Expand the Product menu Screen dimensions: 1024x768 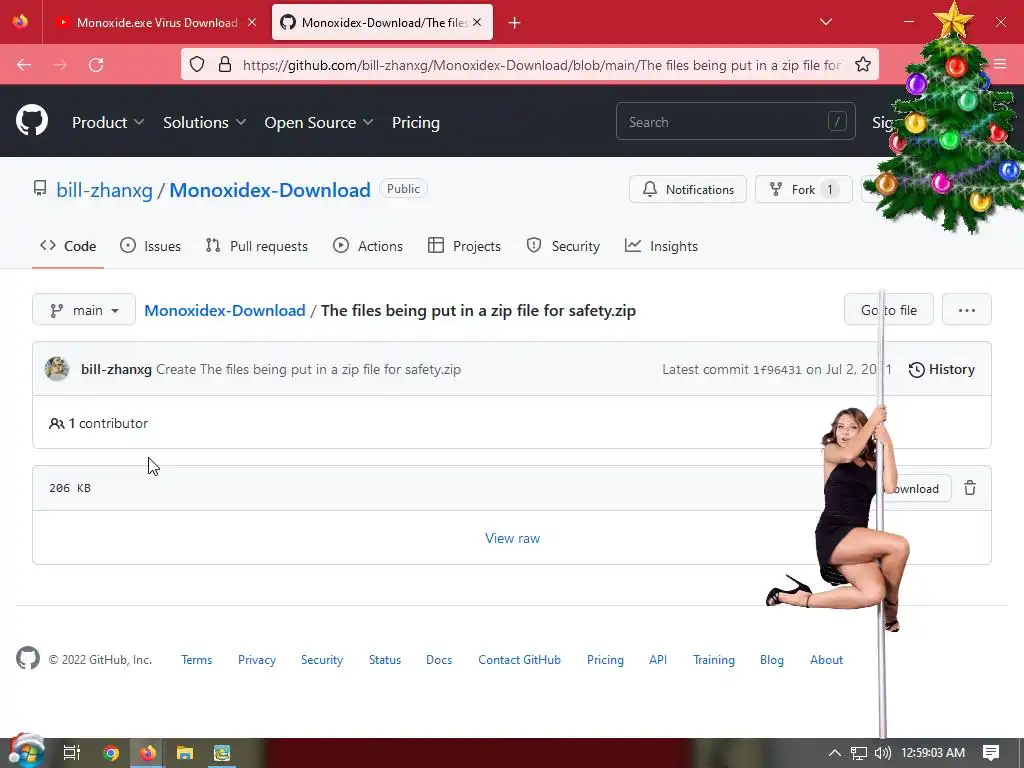click(108, 122)
